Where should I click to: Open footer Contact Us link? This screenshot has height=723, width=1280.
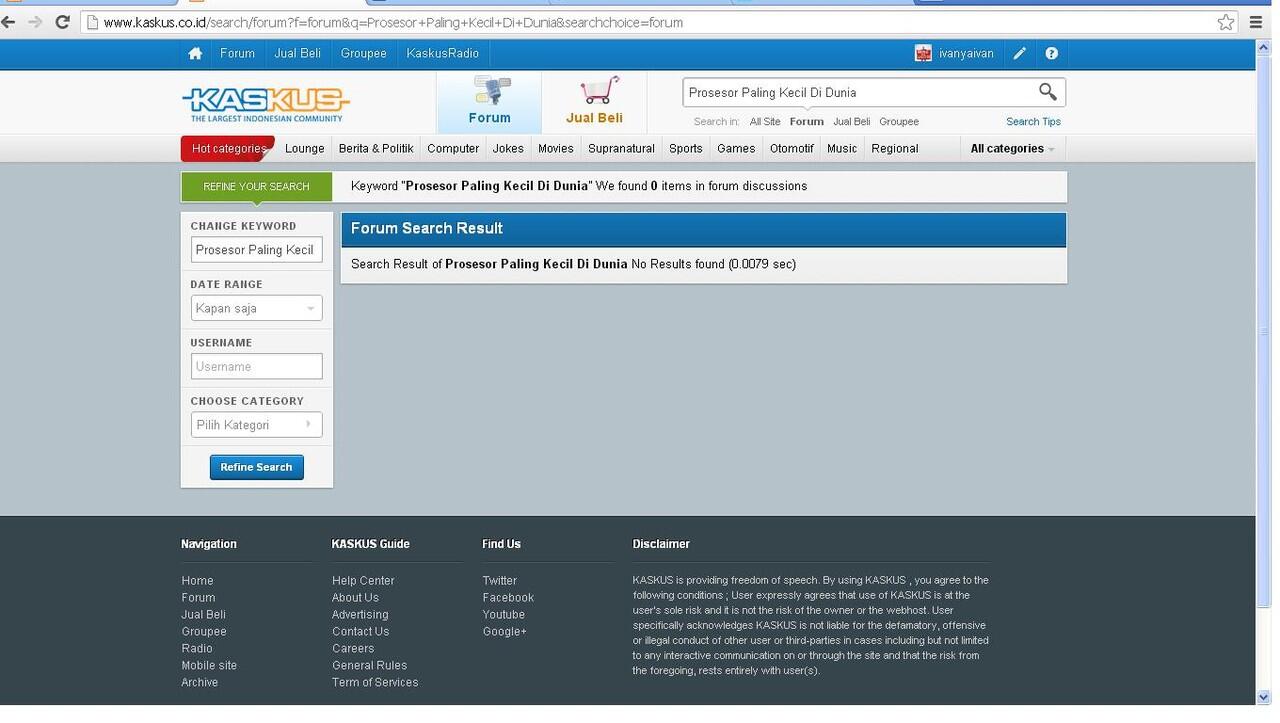click(x=360, y=632)
